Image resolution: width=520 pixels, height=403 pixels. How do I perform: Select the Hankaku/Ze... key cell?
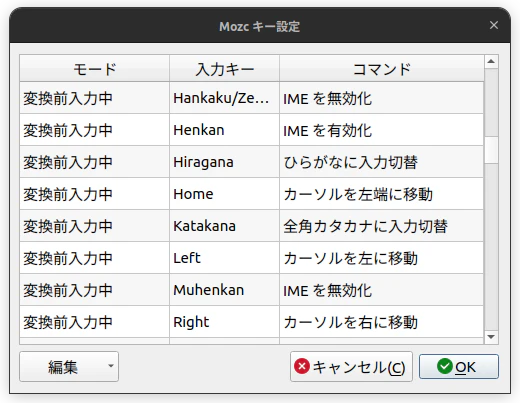[224, 98]
